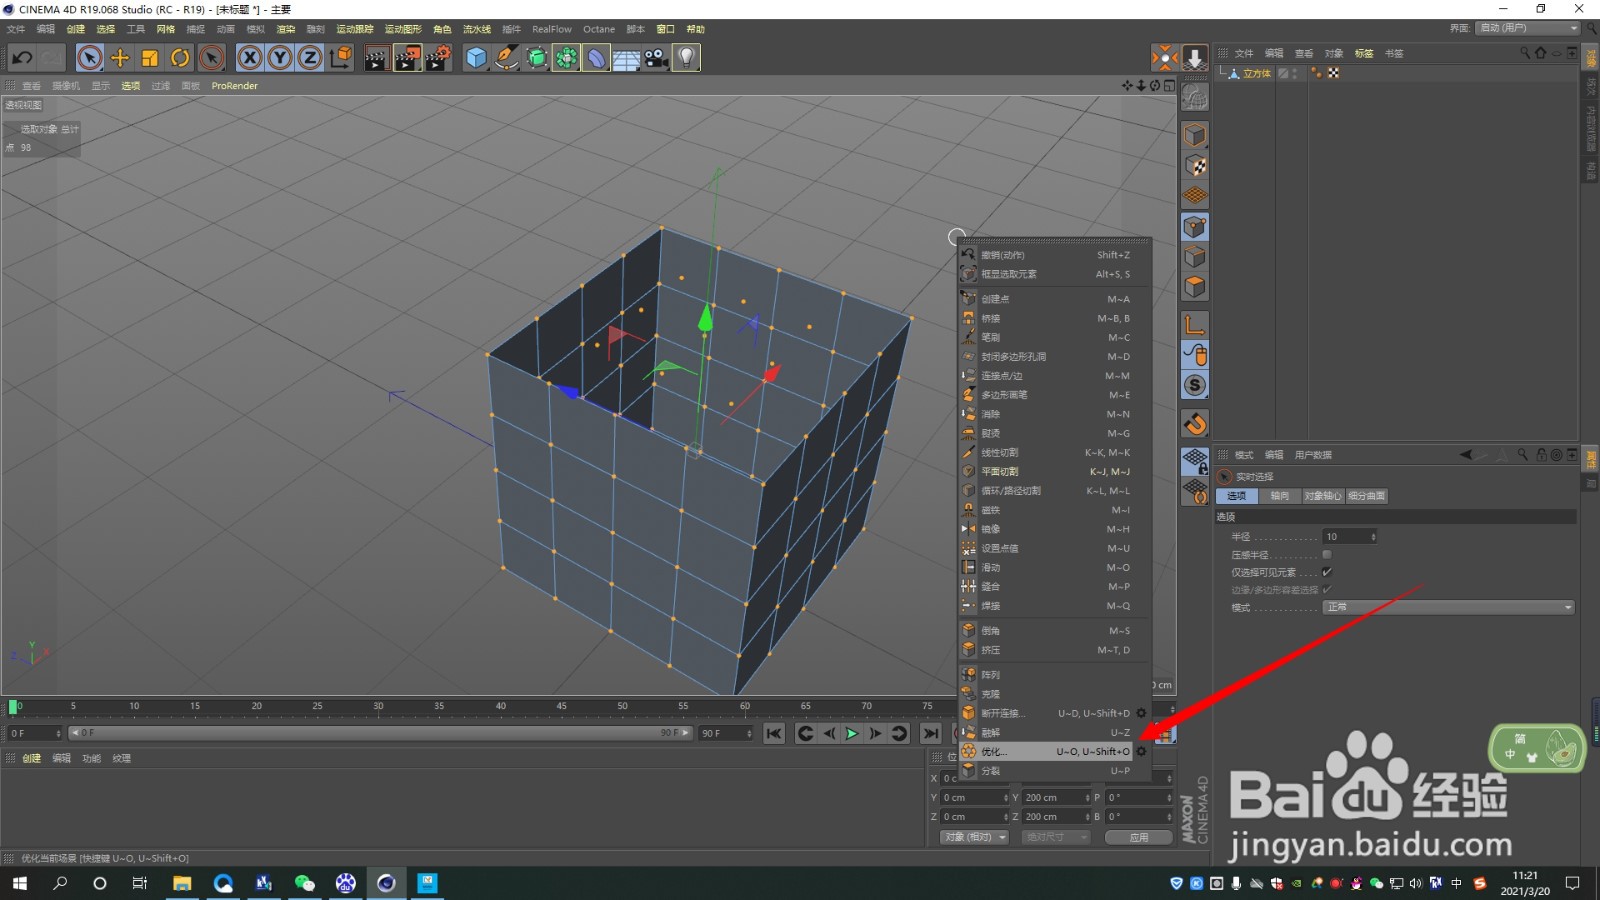
Task: Open the Floor environment icon
Action: tap(626, 58)
